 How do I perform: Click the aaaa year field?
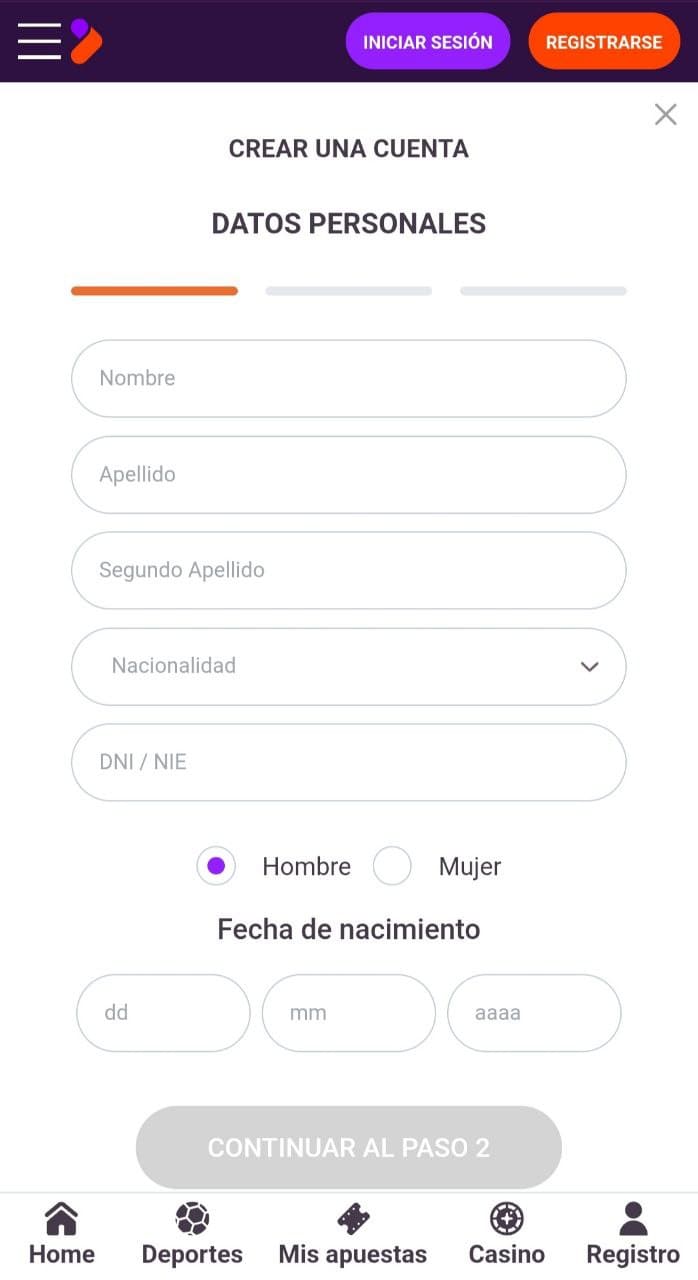[x=534, y=1012]
